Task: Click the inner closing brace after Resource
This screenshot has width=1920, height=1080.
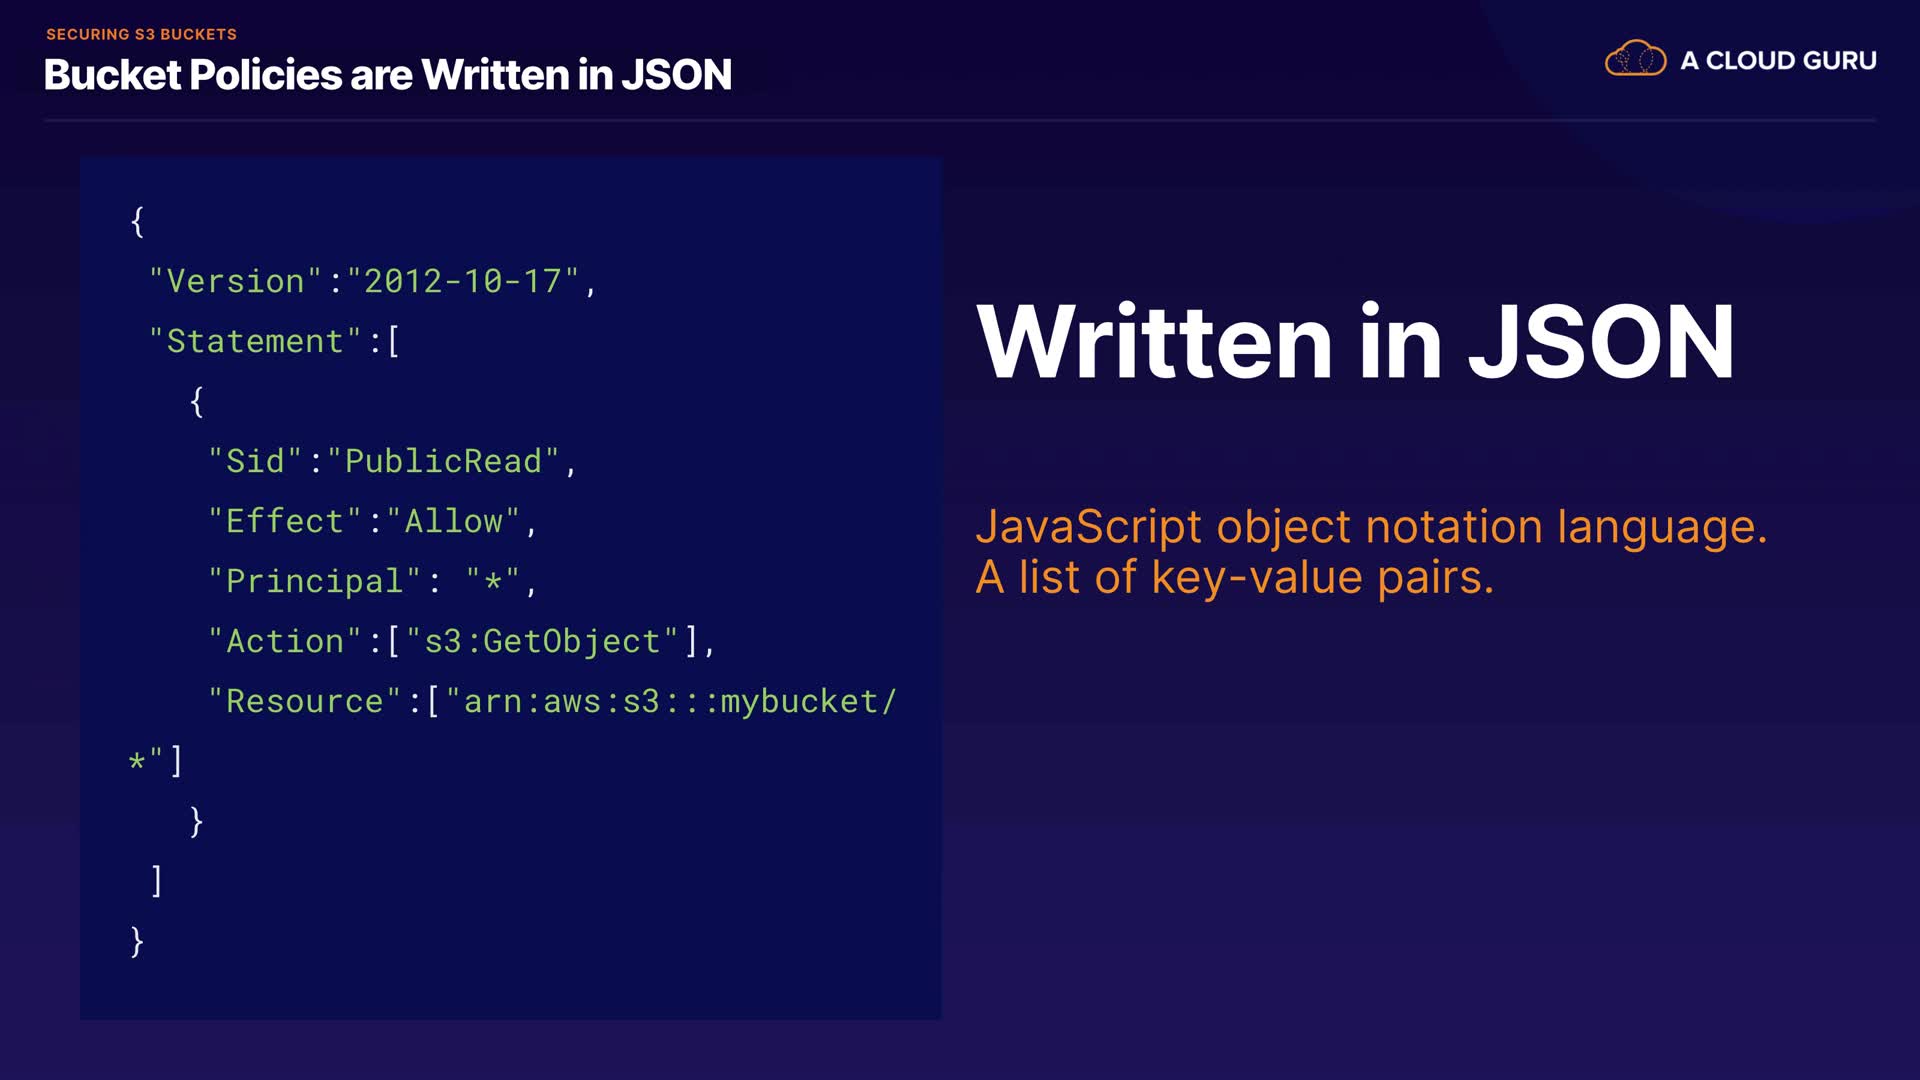Action: (196, 821)
